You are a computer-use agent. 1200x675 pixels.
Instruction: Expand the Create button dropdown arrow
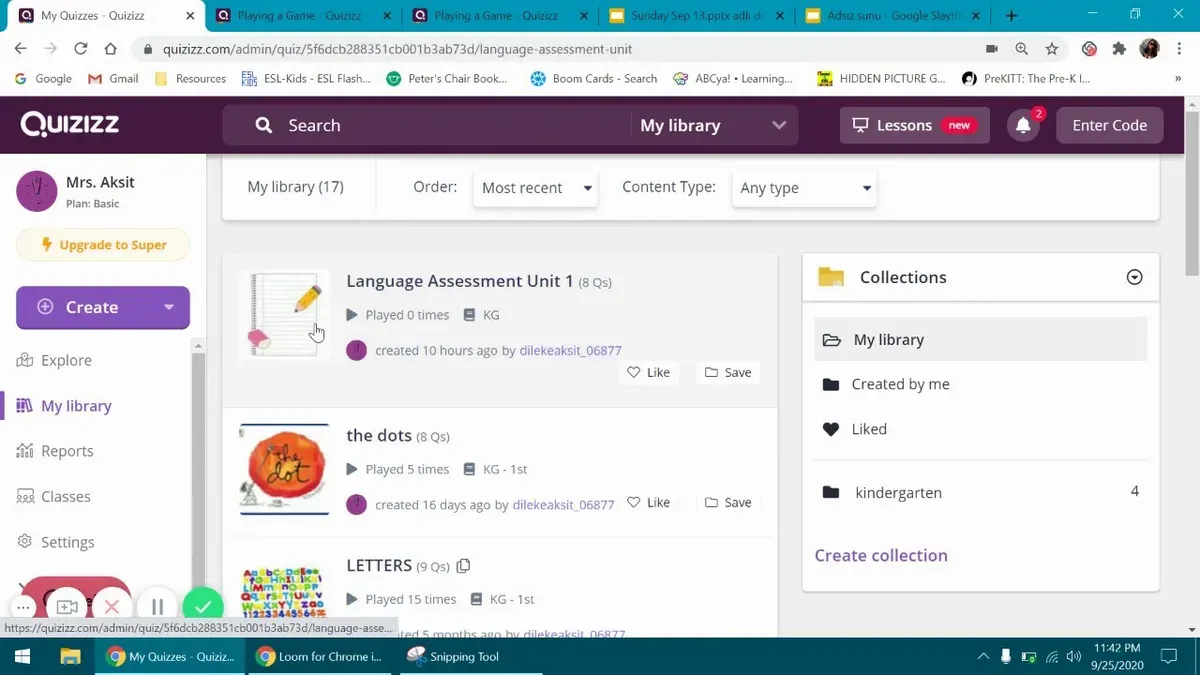(x=169, y=307)
